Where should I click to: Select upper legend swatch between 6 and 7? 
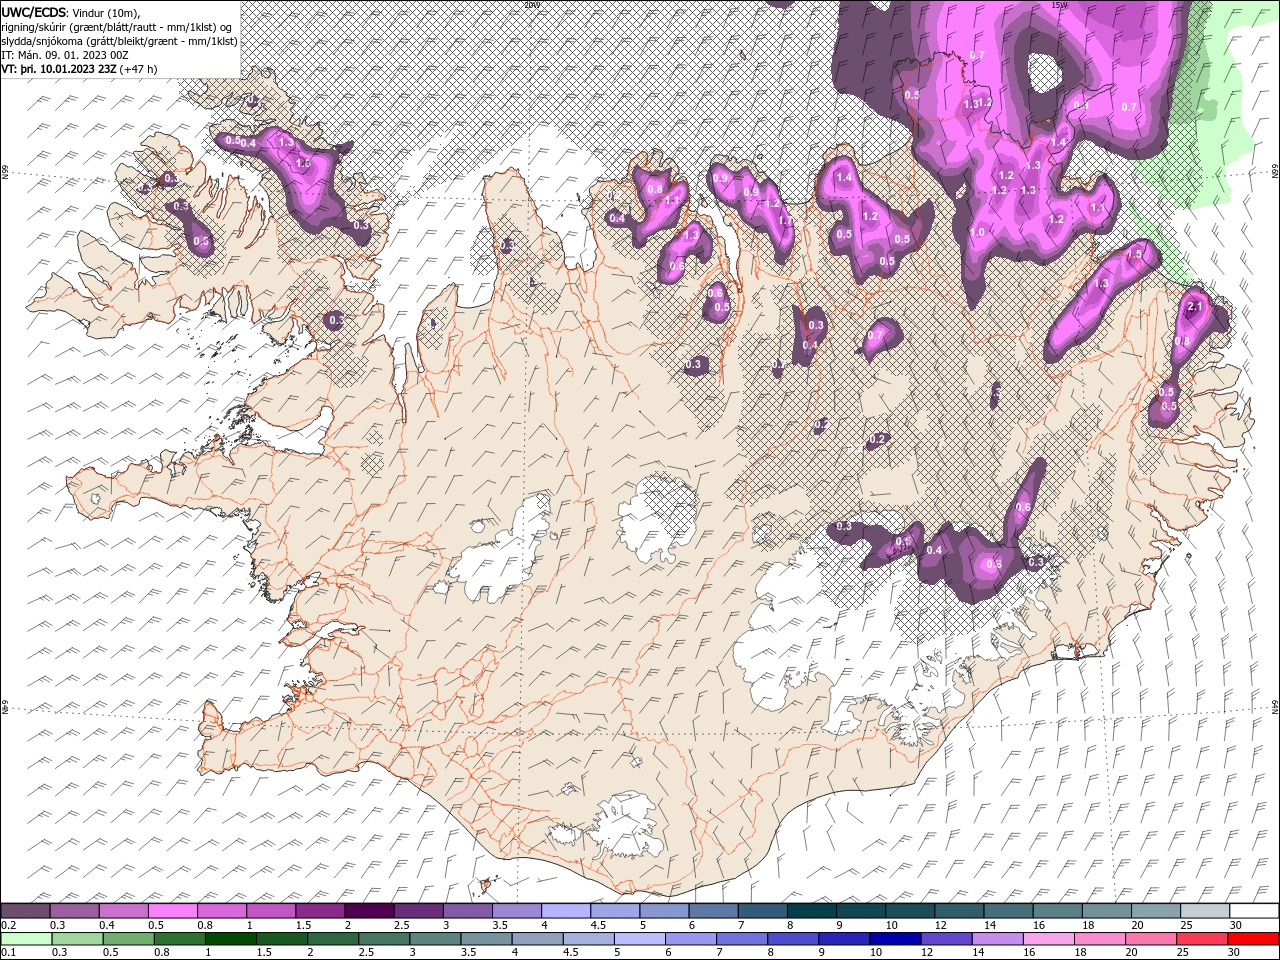point(713,911)
